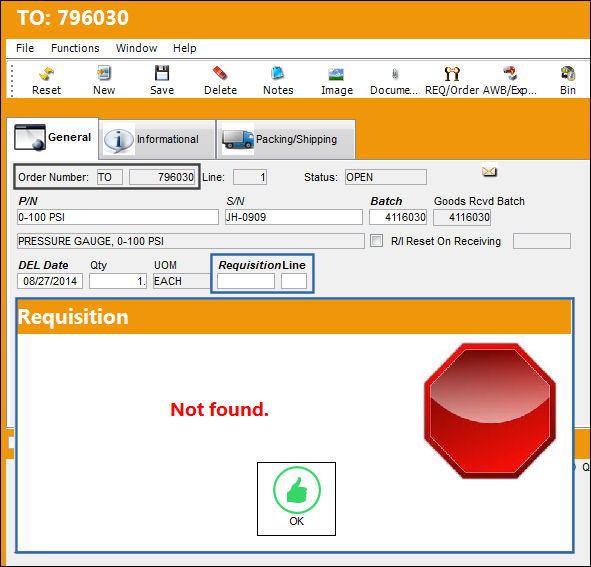Click the Requisition Line field
The height and width of the screenshot is (567, 591).
click(294, 281)
